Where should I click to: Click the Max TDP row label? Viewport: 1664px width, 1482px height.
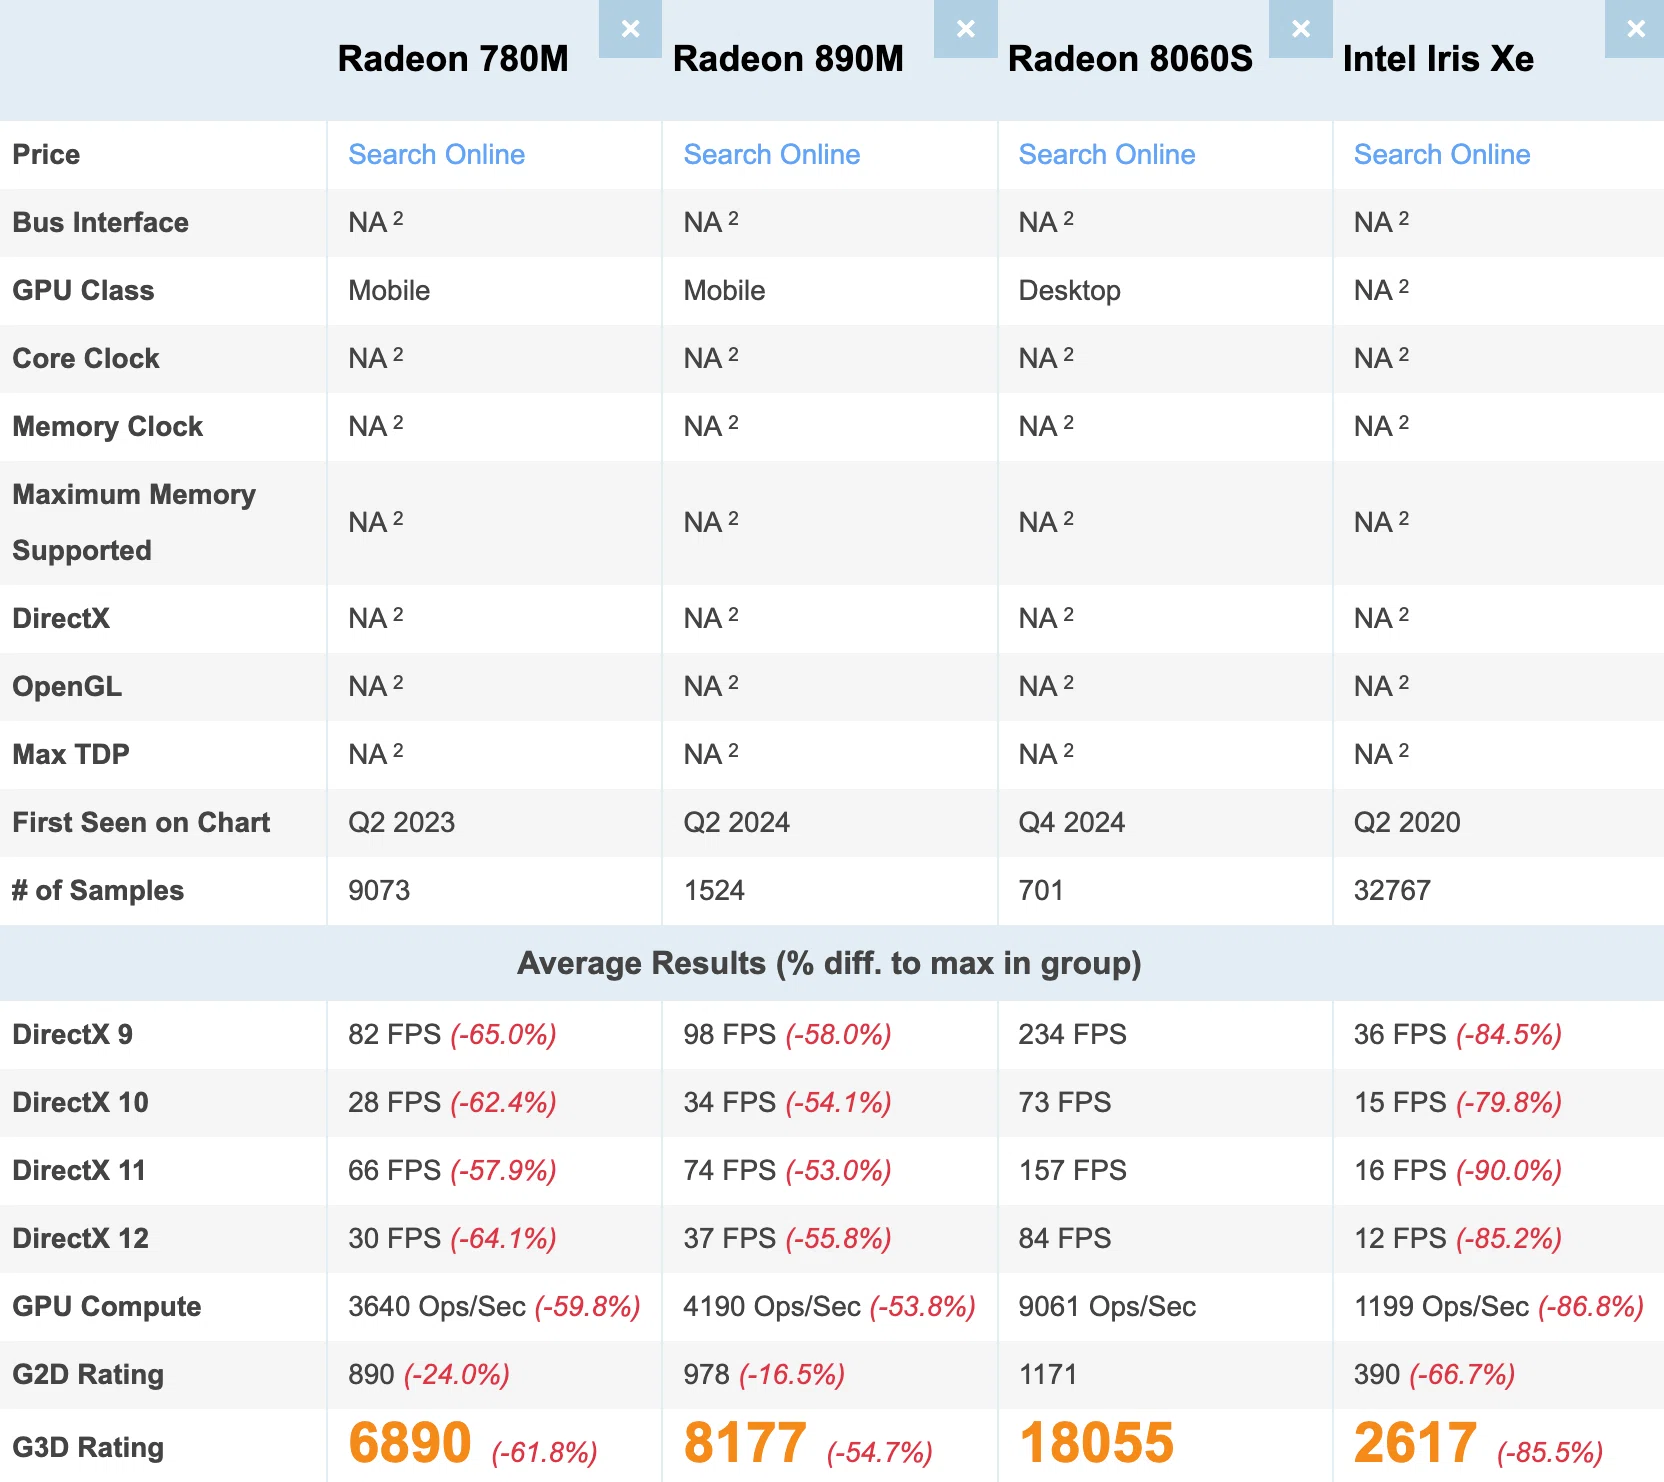point(71,754)
